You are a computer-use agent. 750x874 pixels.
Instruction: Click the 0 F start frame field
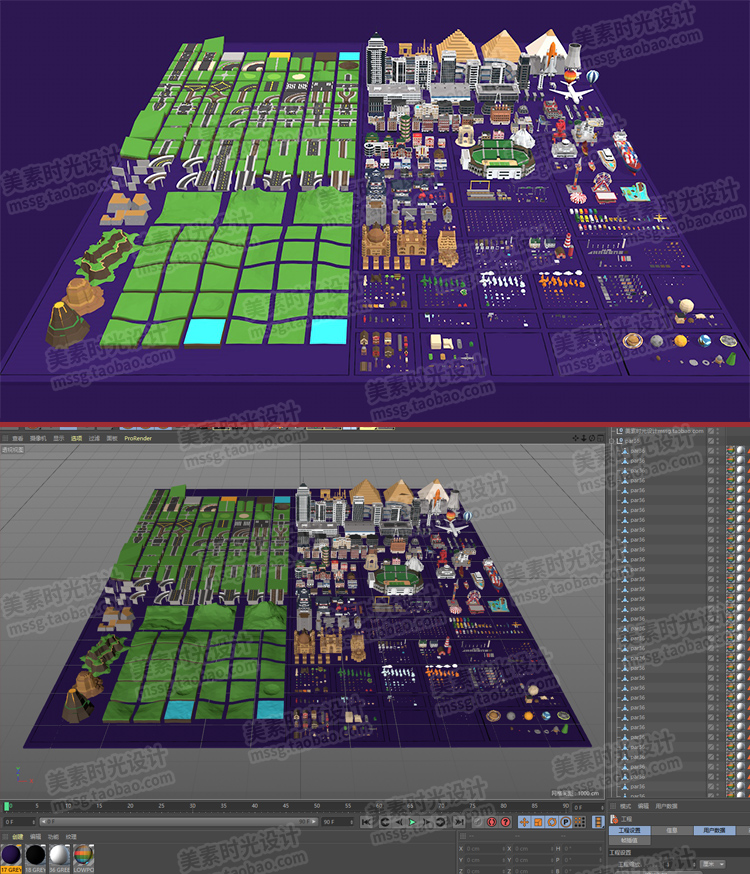click(x=18, y=822)
